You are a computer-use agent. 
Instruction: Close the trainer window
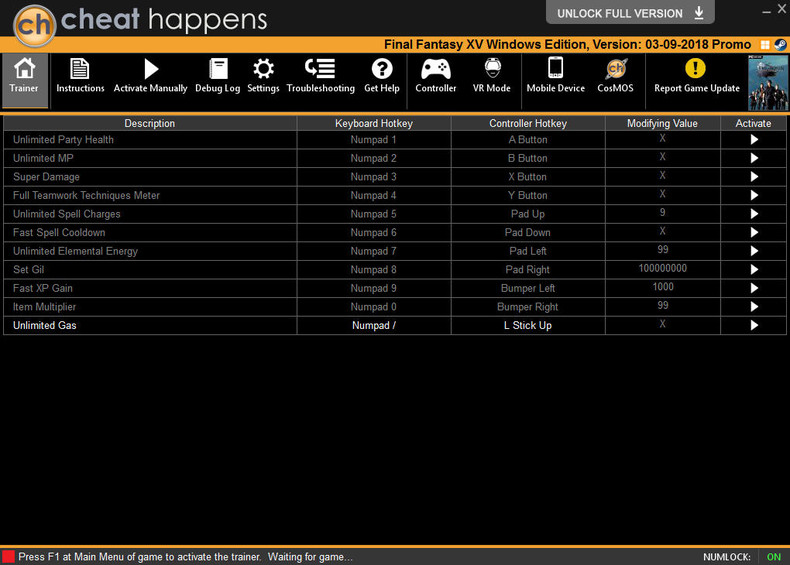pyautogui.click(x=781, y=9)
